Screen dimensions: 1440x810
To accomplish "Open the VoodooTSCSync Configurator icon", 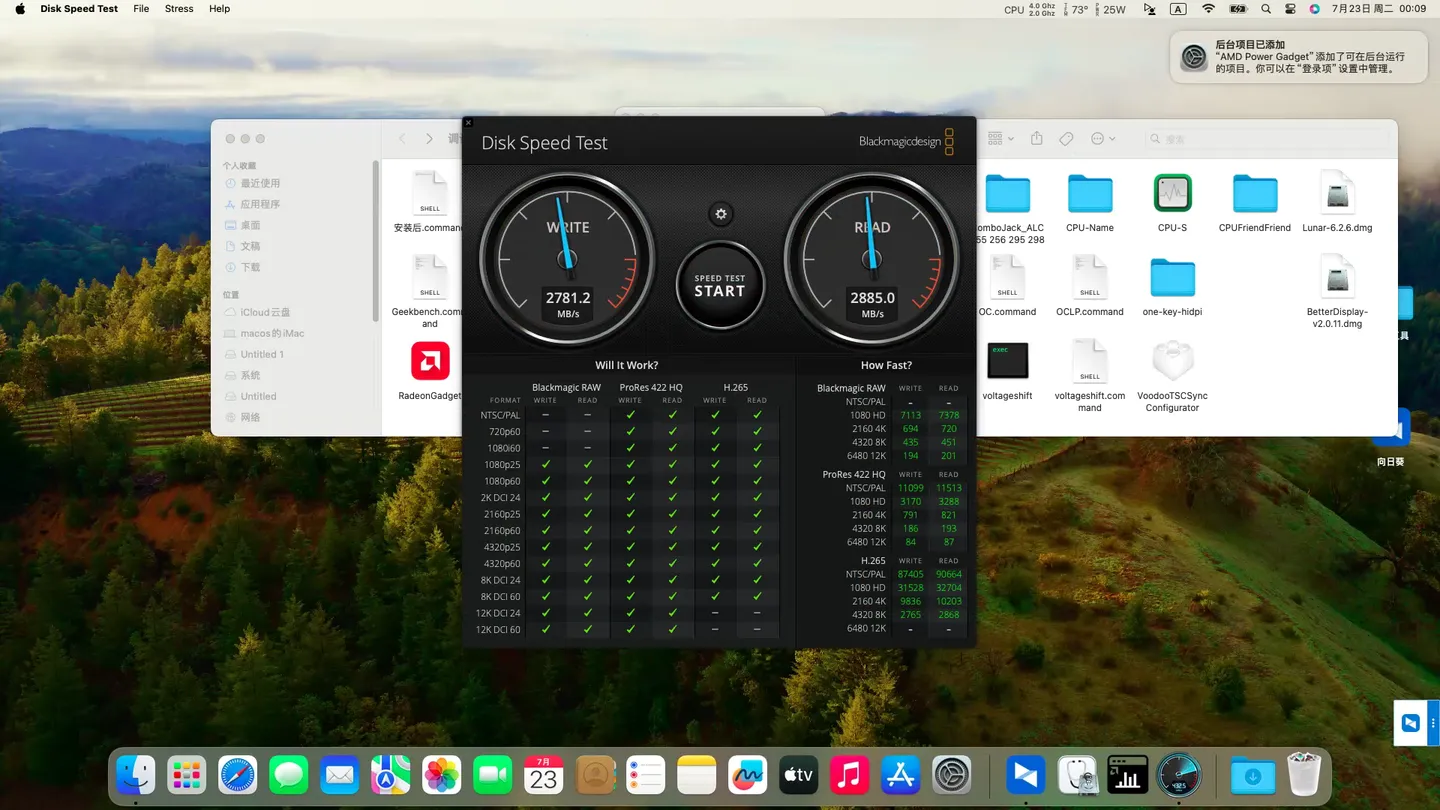I will 1172,361.
